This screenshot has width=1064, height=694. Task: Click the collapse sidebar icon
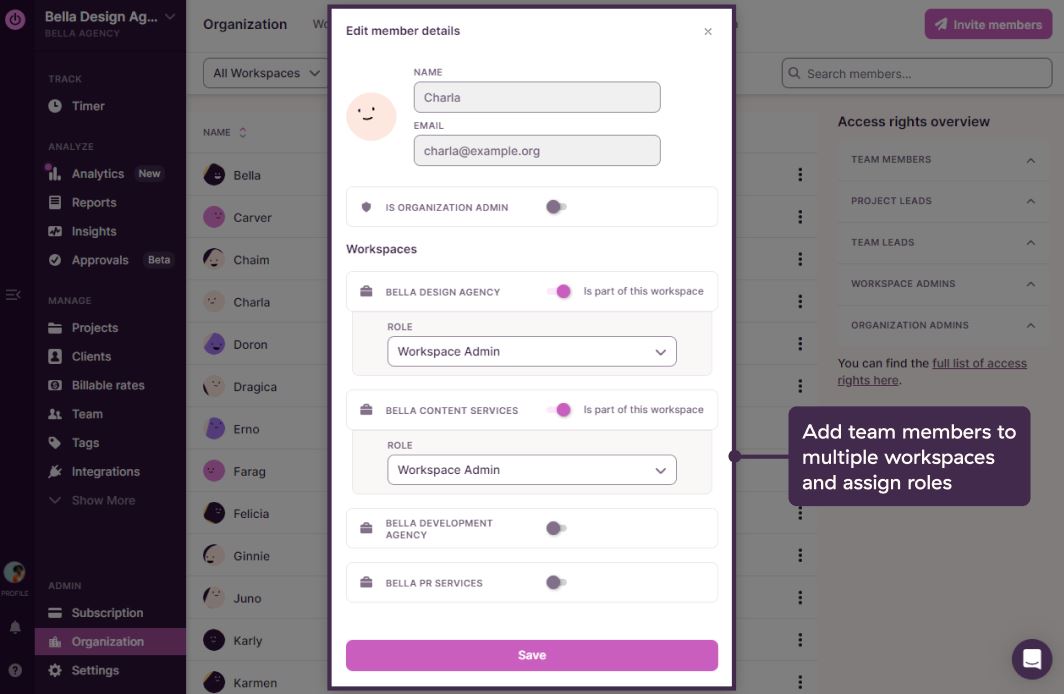pyautogui.click(x=13, y=295)
